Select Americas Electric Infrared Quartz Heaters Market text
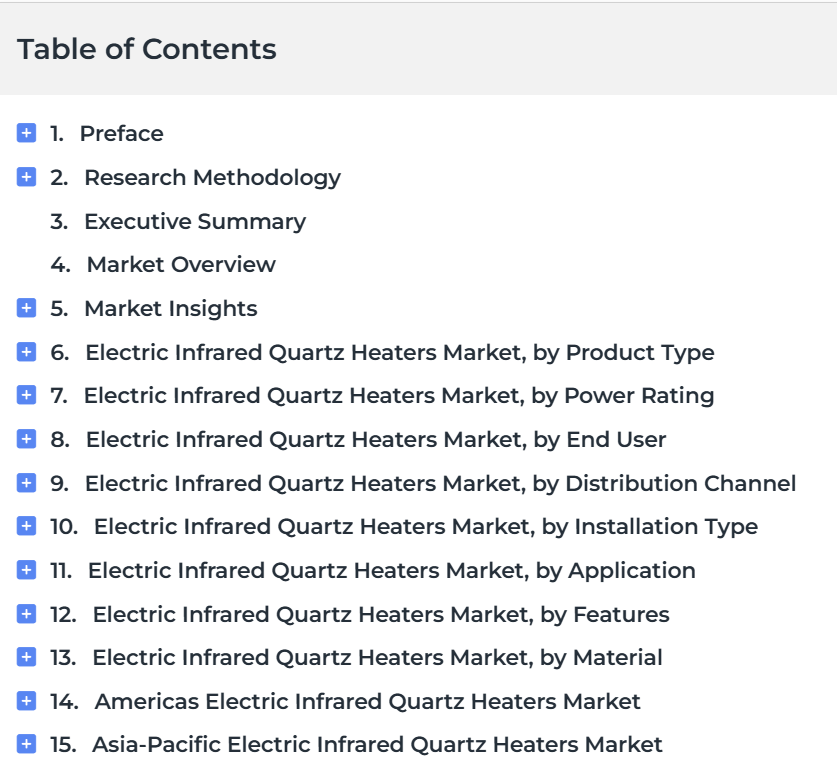Screen dimensions: 837x765 [367, 701]
